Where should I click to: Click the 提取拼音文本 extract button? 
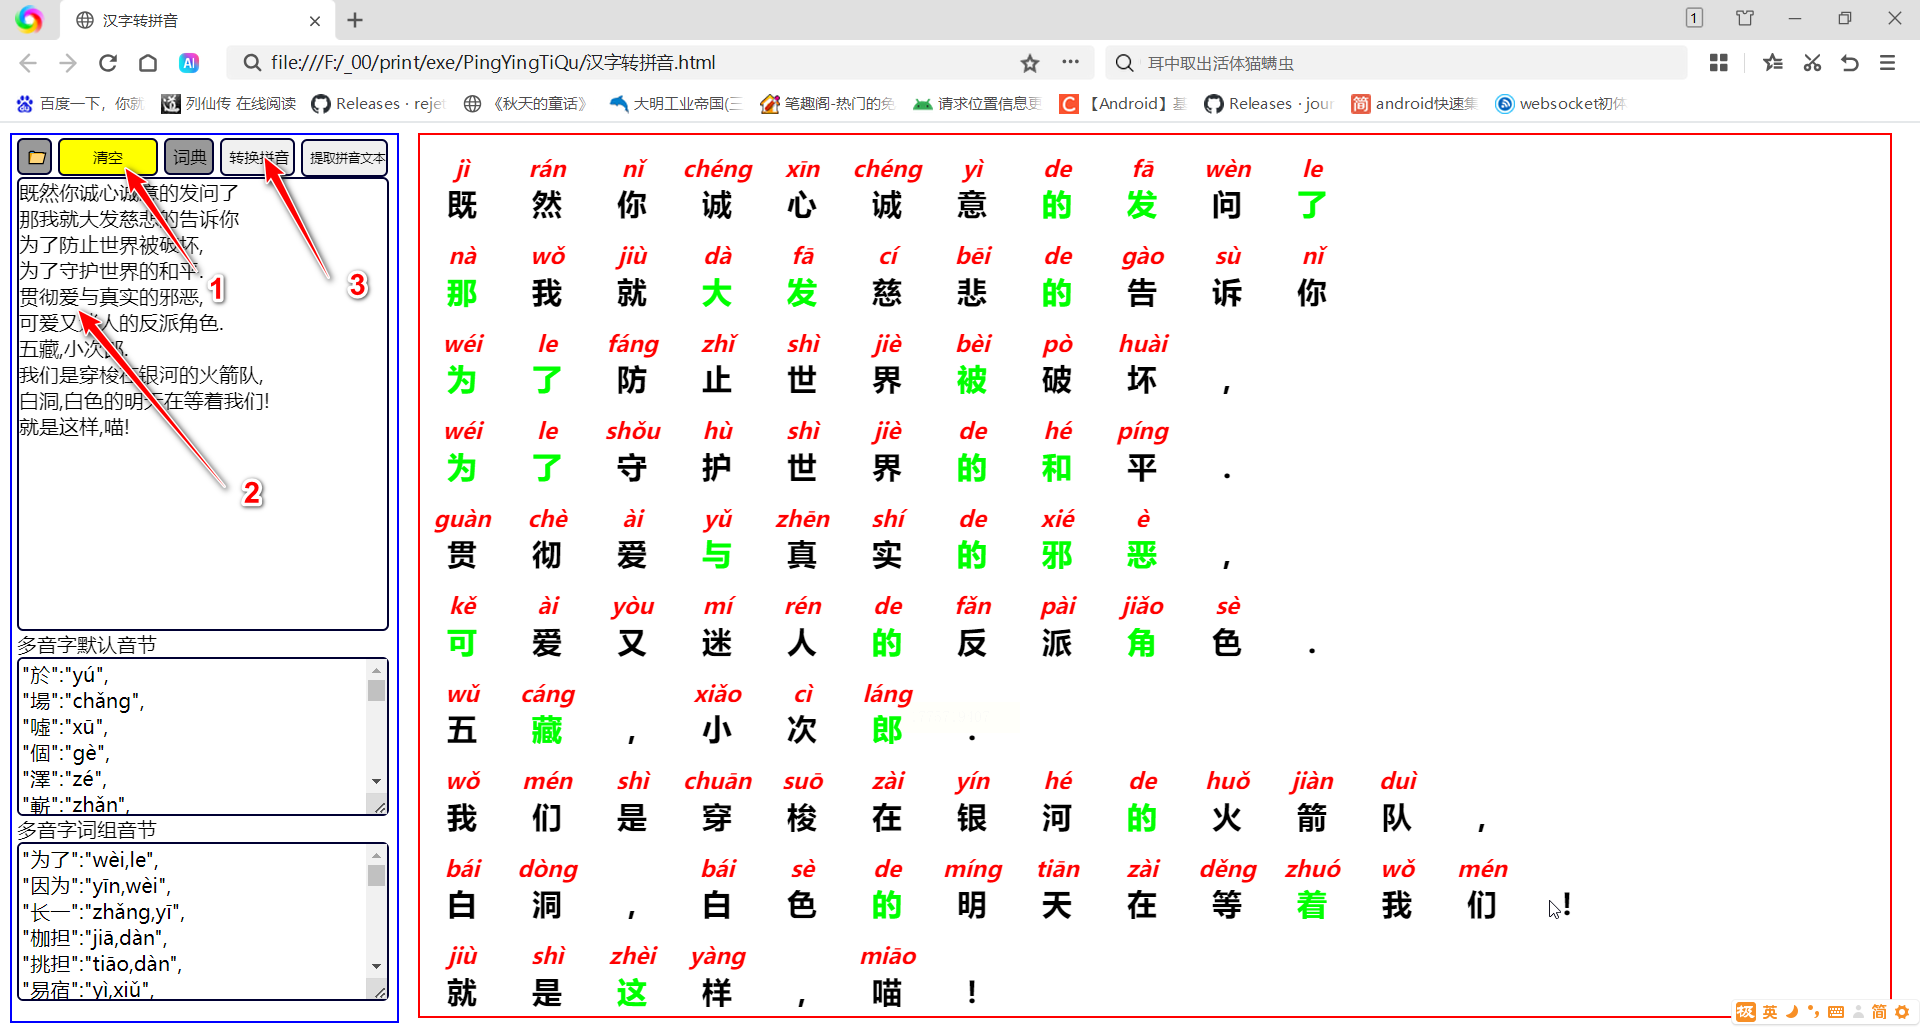[x=345, y=157]
